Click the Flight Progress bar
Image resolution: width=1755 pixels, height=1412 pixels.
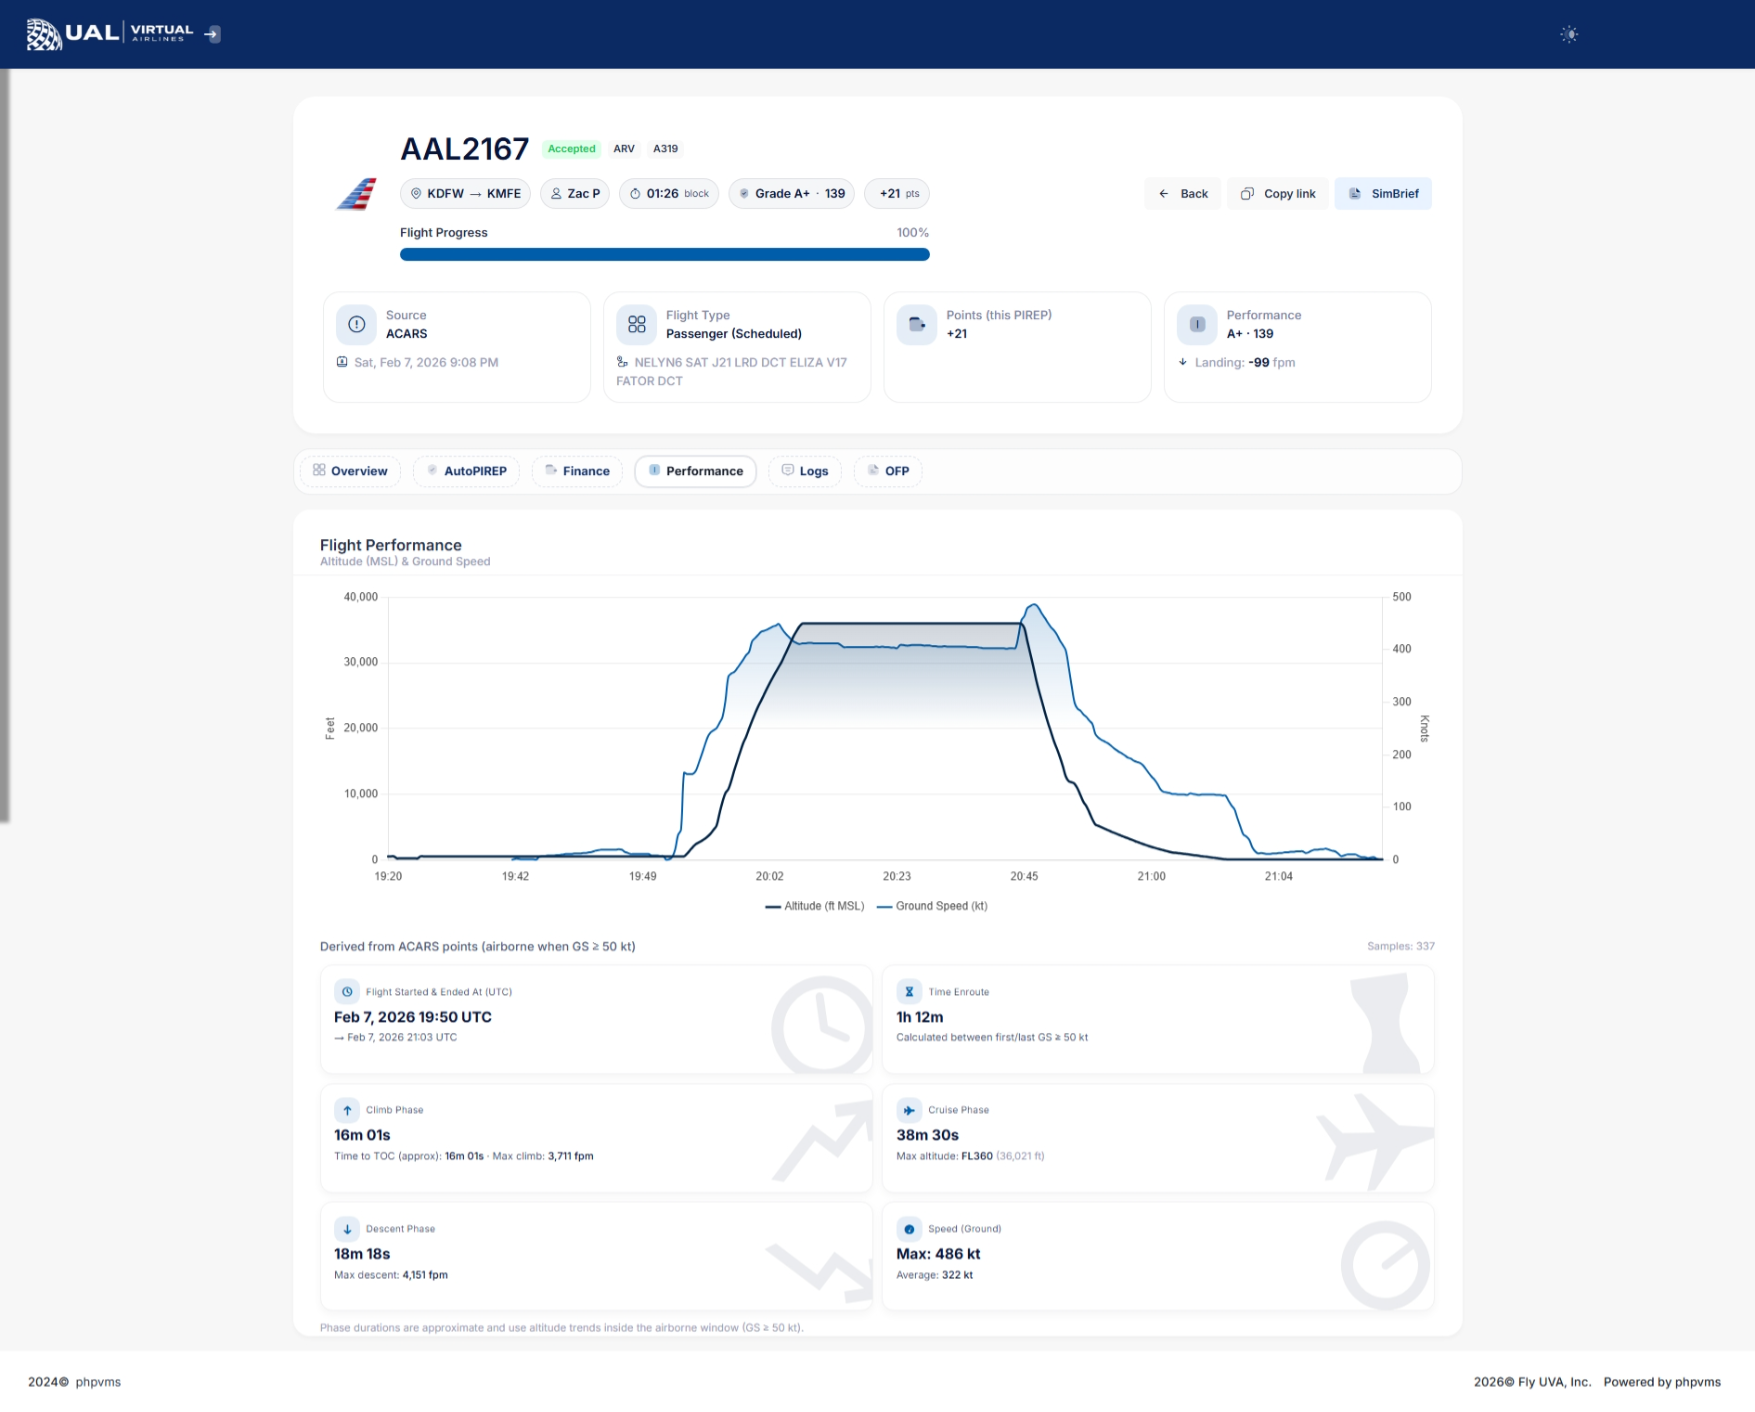664,255
